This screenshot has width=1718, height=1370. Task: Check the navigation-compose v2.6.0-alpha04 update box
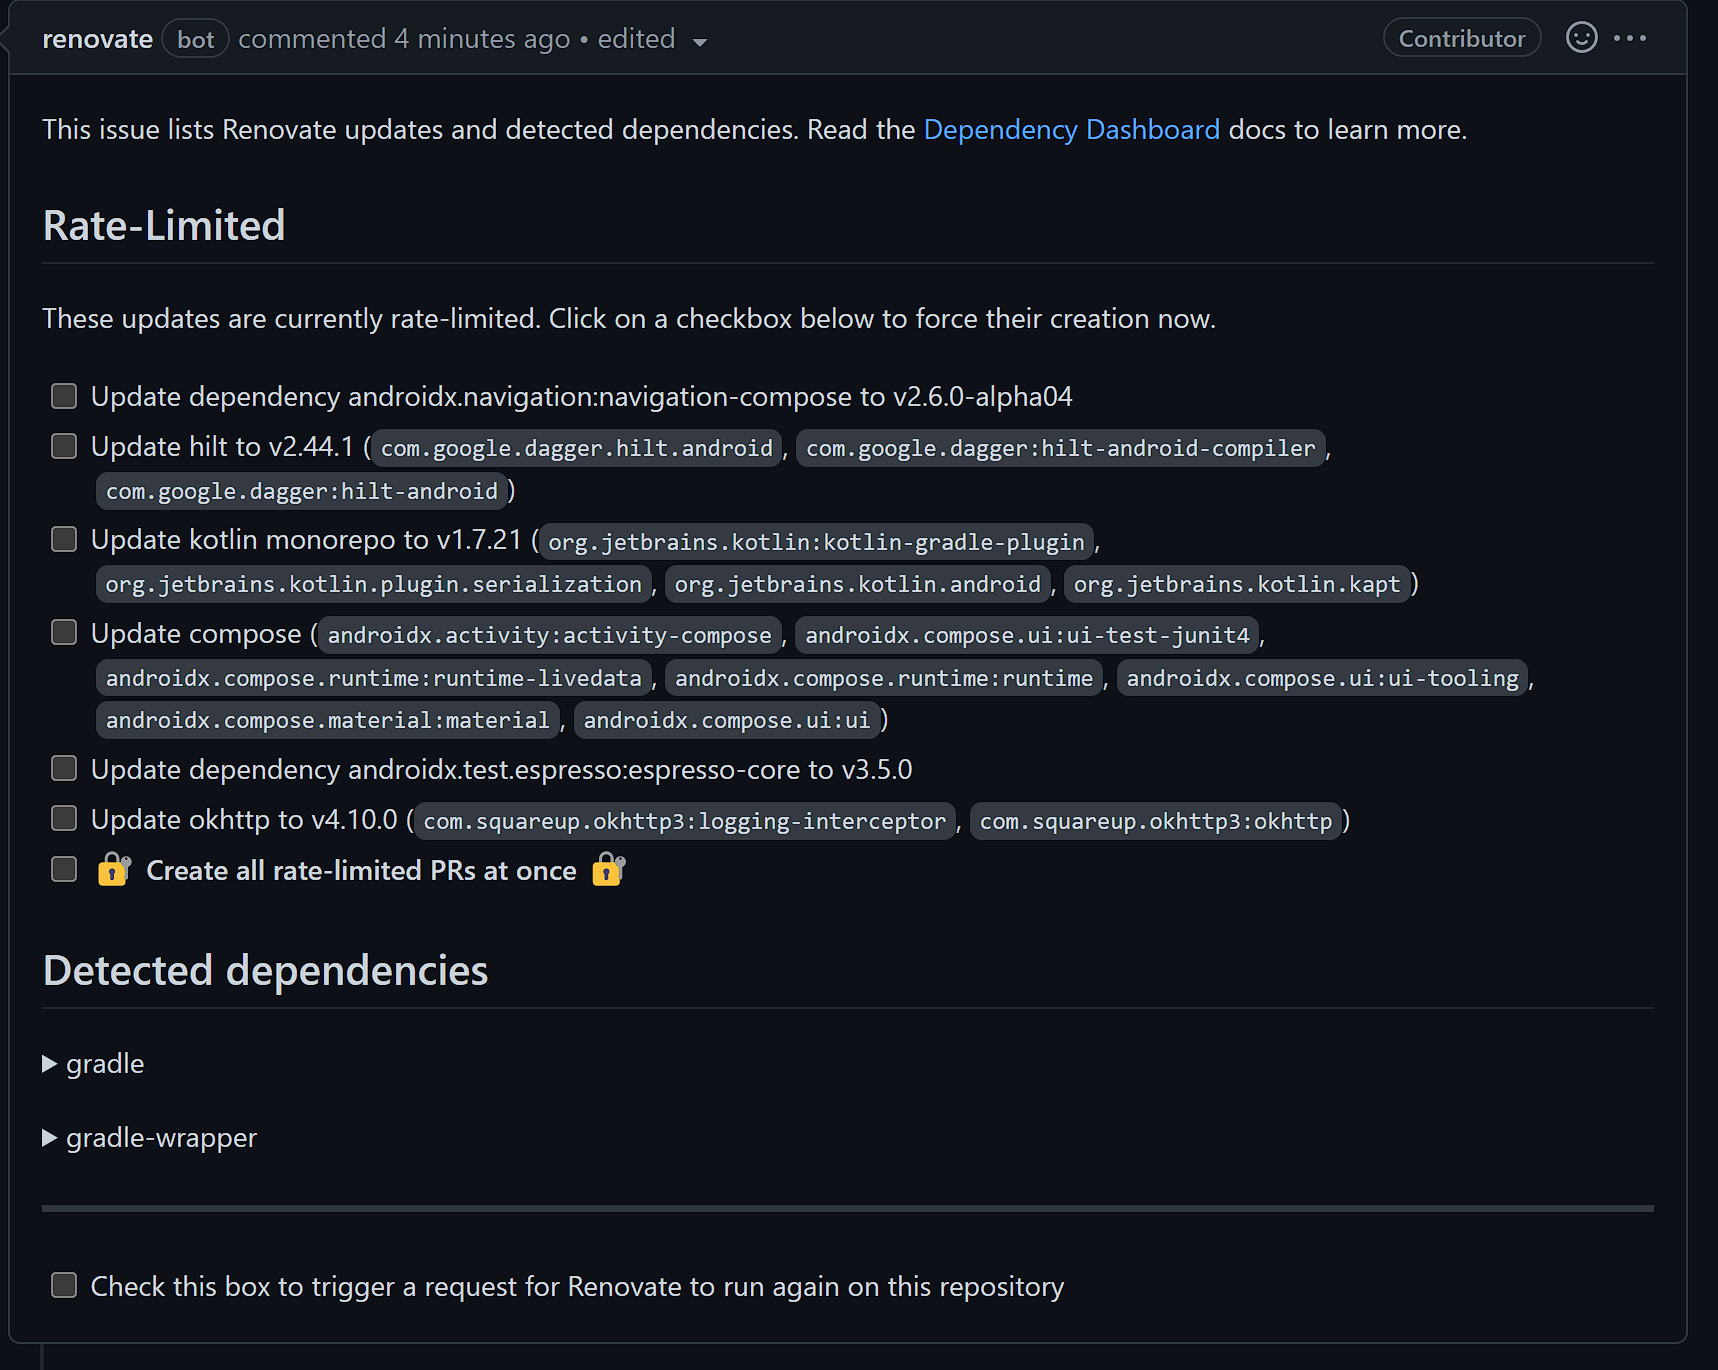tap(64, 396)
